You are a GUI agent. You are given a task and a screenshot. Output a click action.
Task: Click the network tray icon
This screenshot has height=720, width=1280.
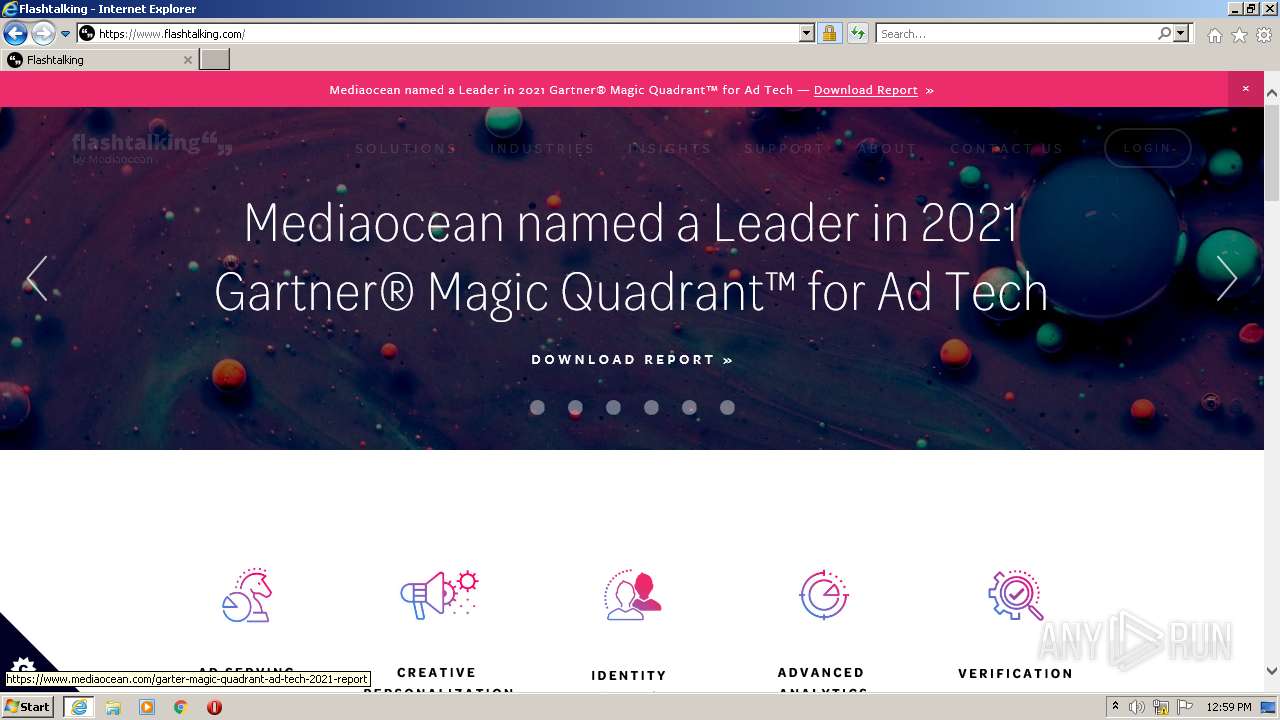[1161, 707]
